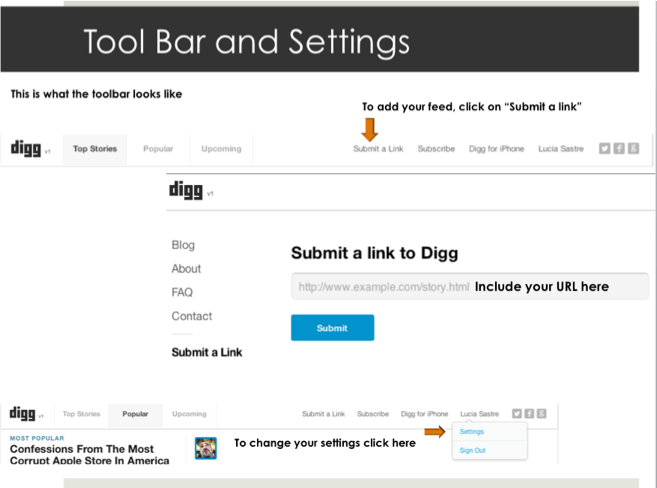
Task: Open the Confessions Apple Store story headline
Action: pos(89,454)
